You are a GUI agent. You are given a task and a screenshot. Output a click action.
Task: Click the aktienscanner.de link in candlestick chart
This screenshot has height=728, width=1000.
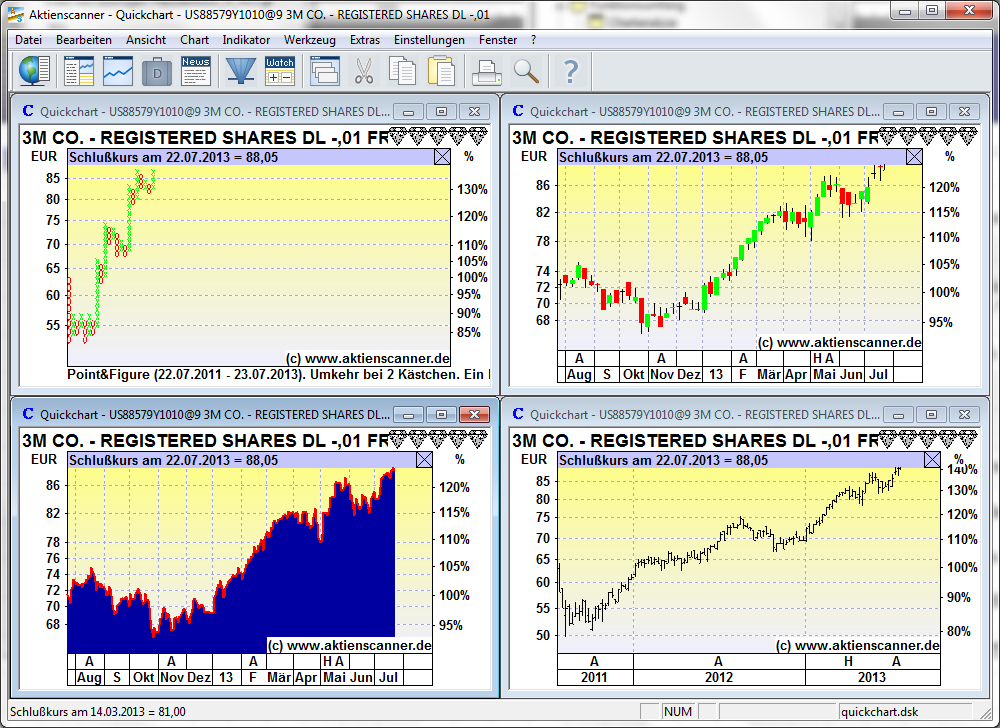click(x=839, y=342)
